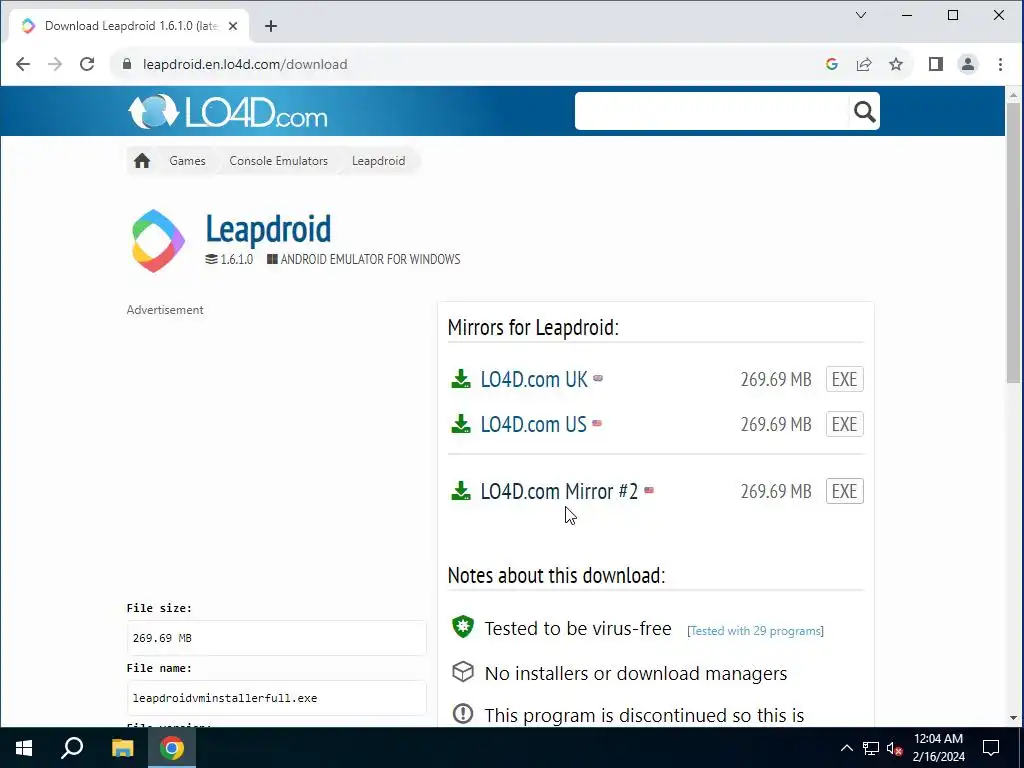The height and width of the screenshot is (768, 1024).
Task: Open Leapdroid breadcrumb
Action: point(378,161)
